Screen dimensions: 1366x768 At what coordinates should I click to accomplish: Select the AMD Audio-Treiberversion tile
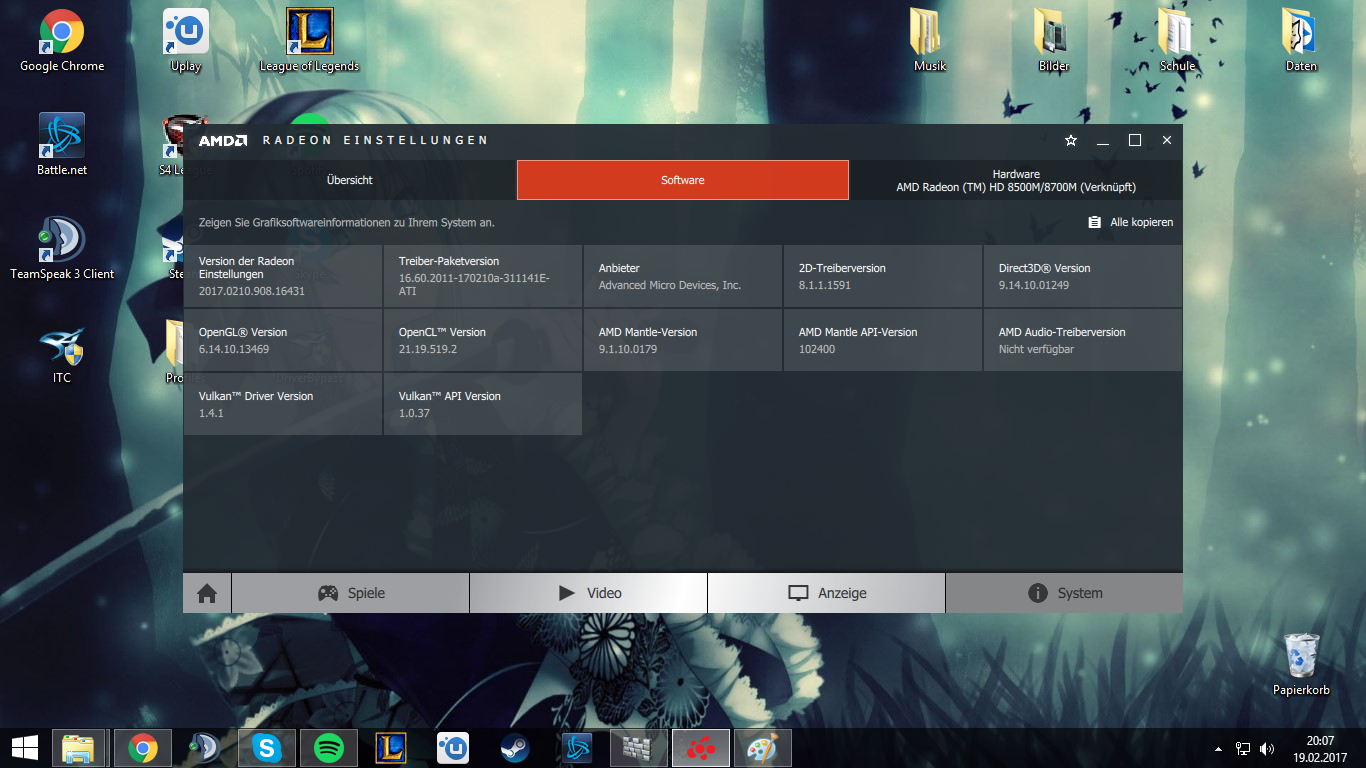1083,340
